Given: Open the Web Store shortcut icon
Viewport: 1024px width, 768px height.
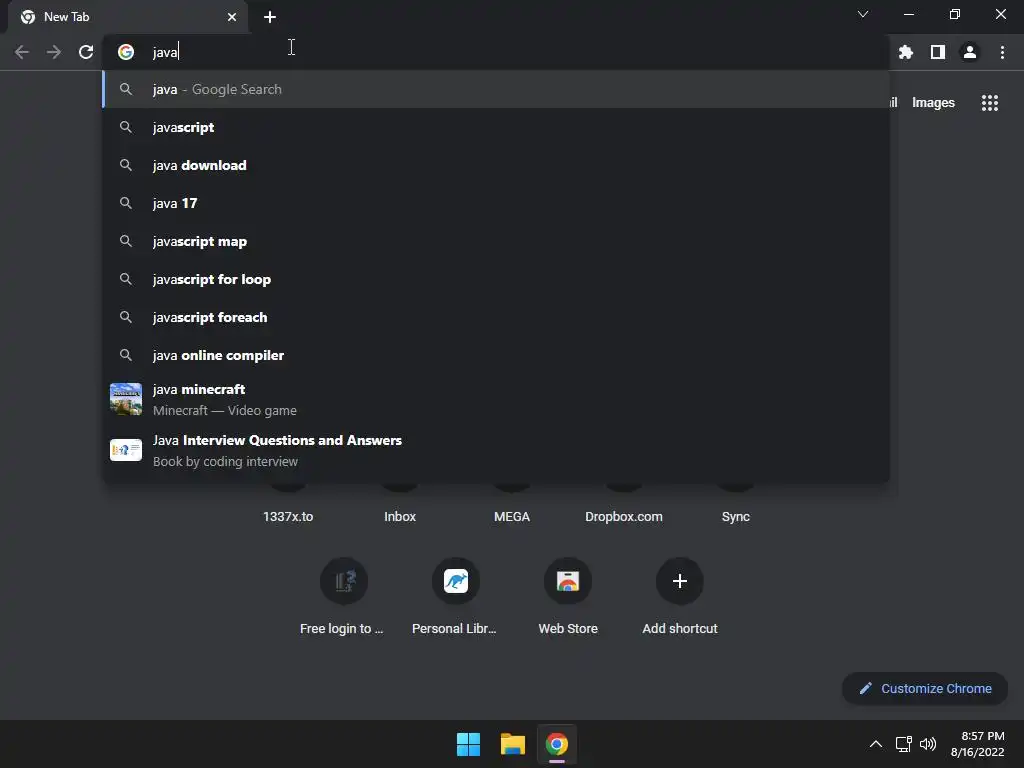Looking at the screenshot, I should 568,581.
